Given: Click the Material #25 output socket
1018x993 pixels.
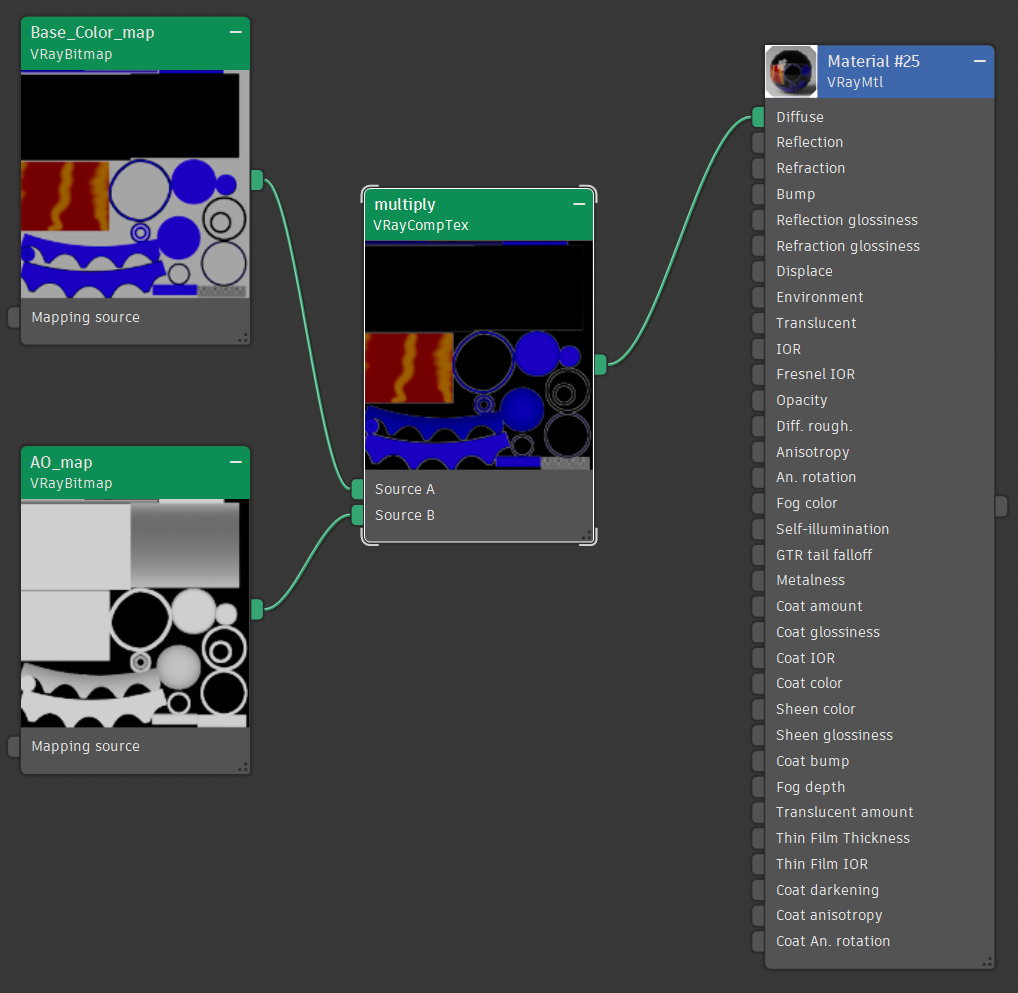Looking at the screenshot, I should pos(1001,506).
